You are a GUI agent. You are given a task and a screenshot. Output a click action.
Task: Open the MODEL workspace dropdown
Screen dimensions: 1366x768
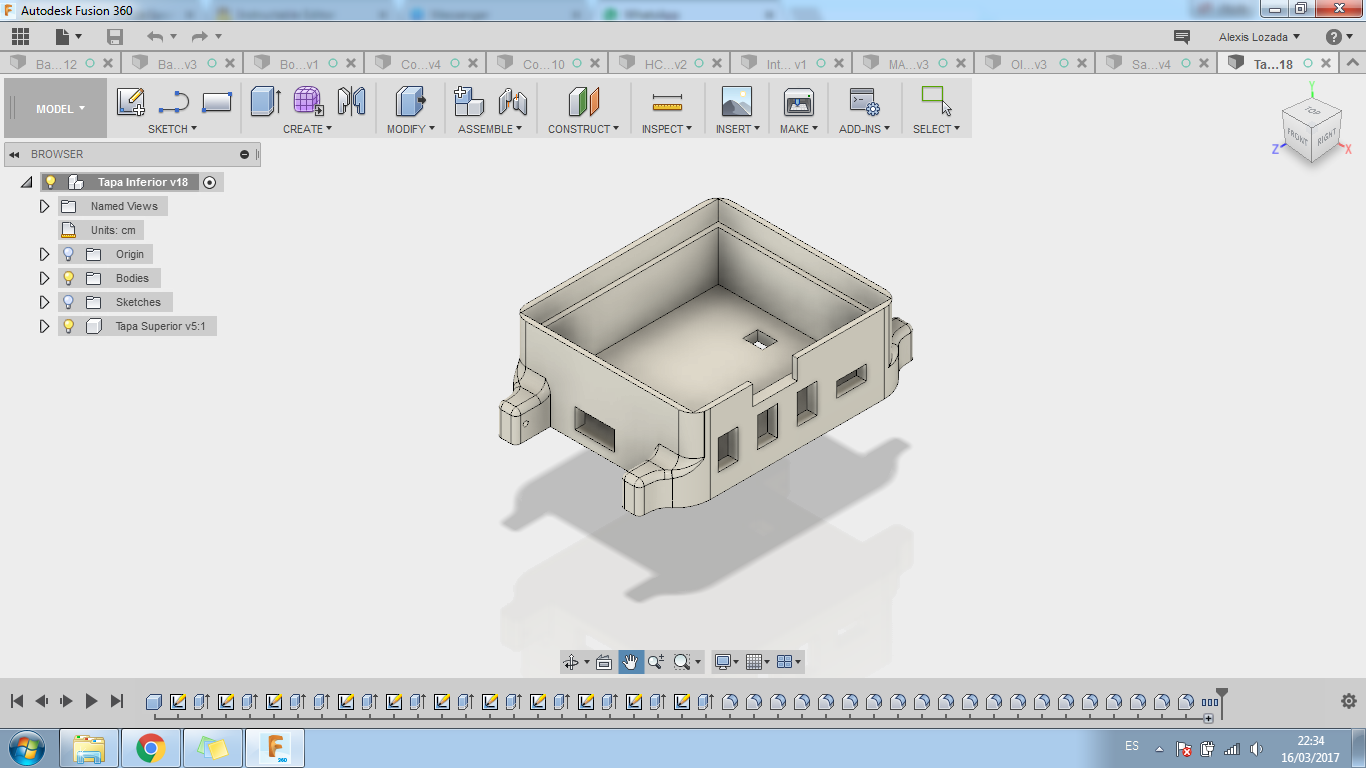coord(60,109)
